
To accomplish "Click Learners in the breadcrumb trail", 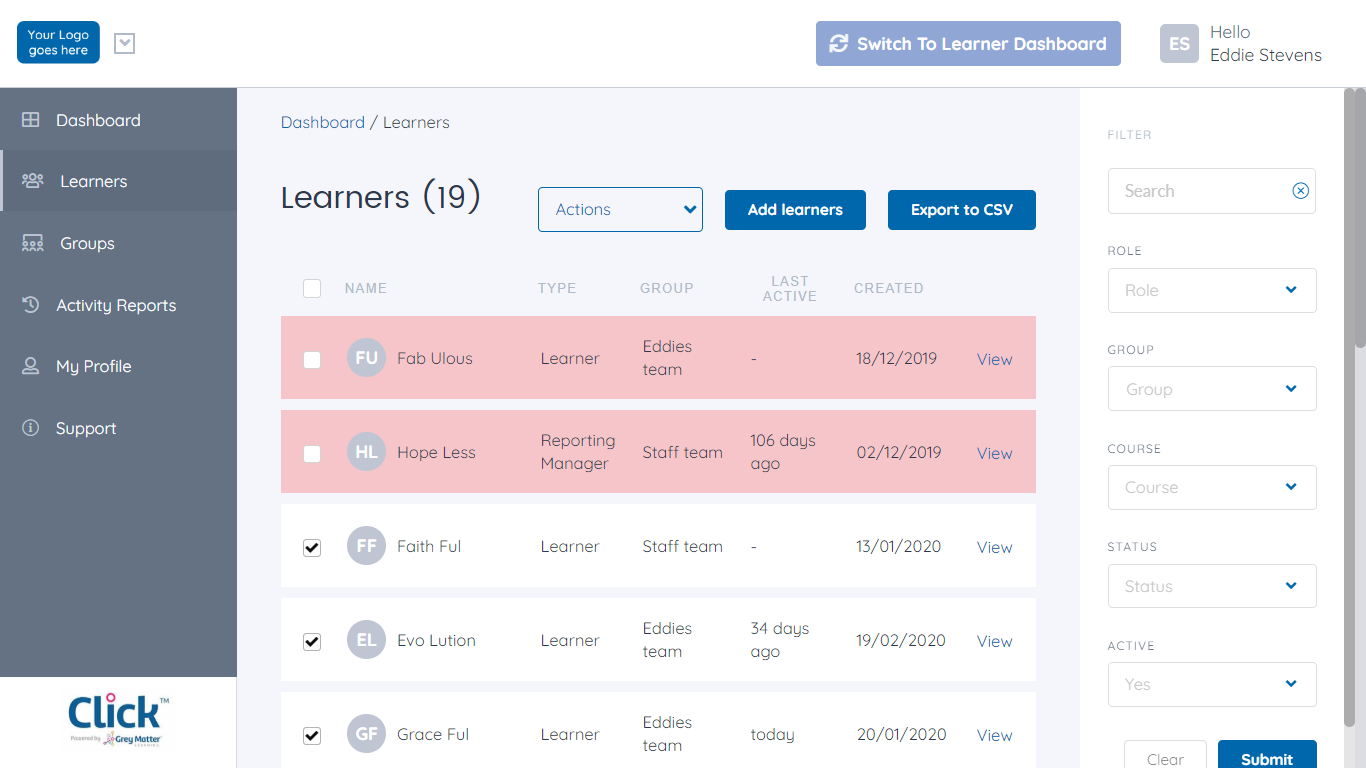I will tap(416, 122).
